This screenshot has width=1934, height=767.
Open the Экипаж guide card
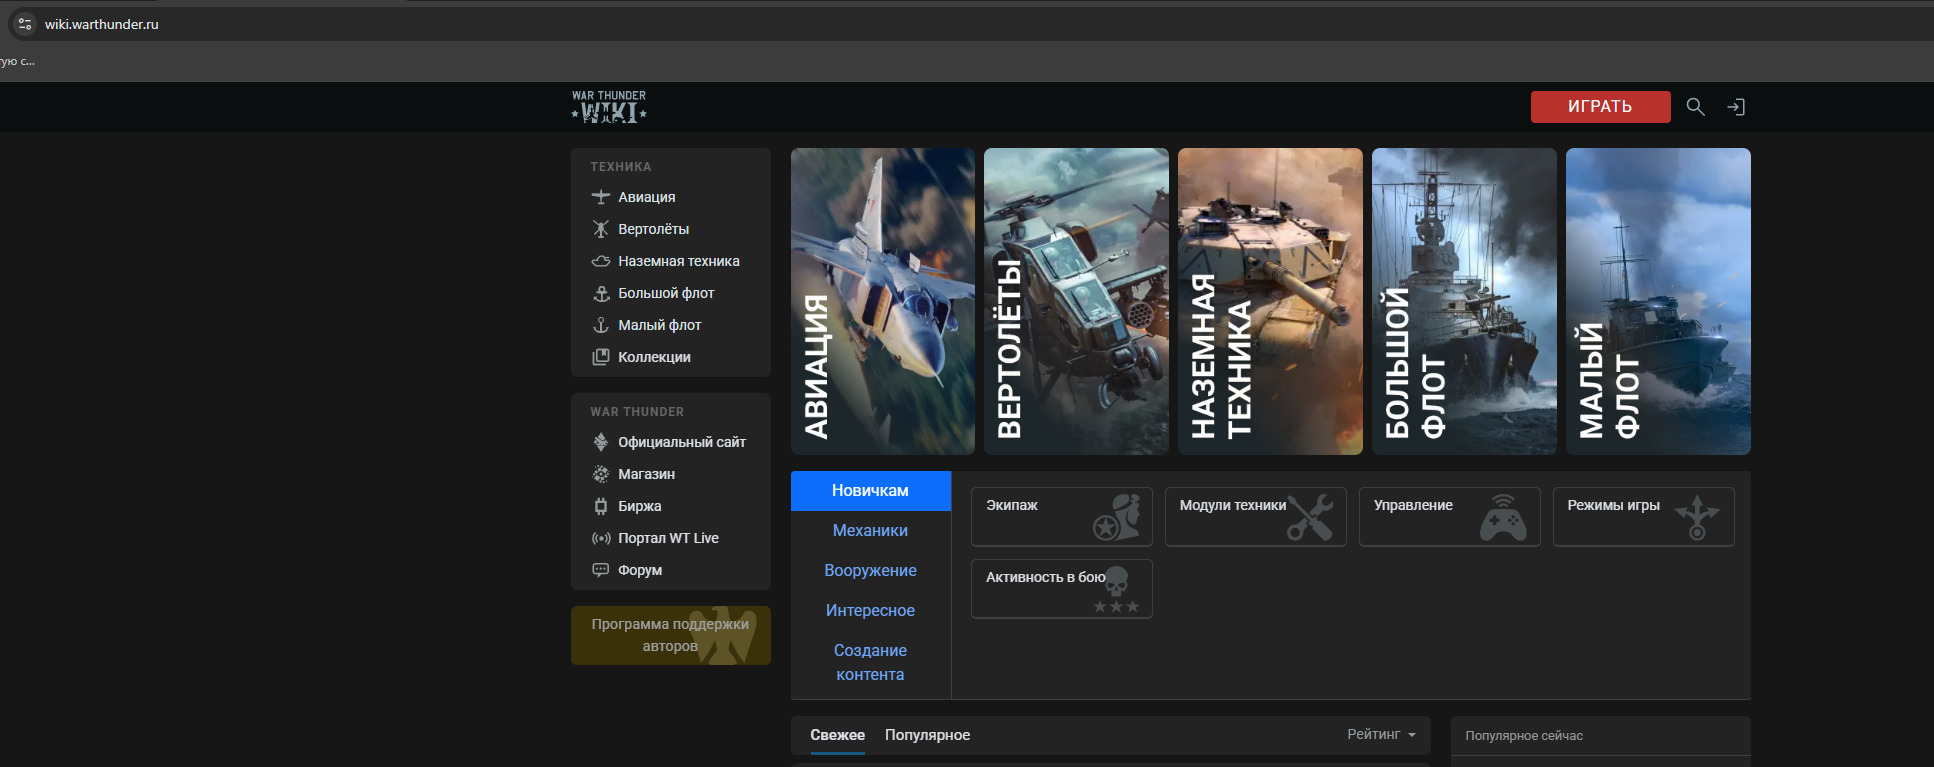tap(1061, 516)
